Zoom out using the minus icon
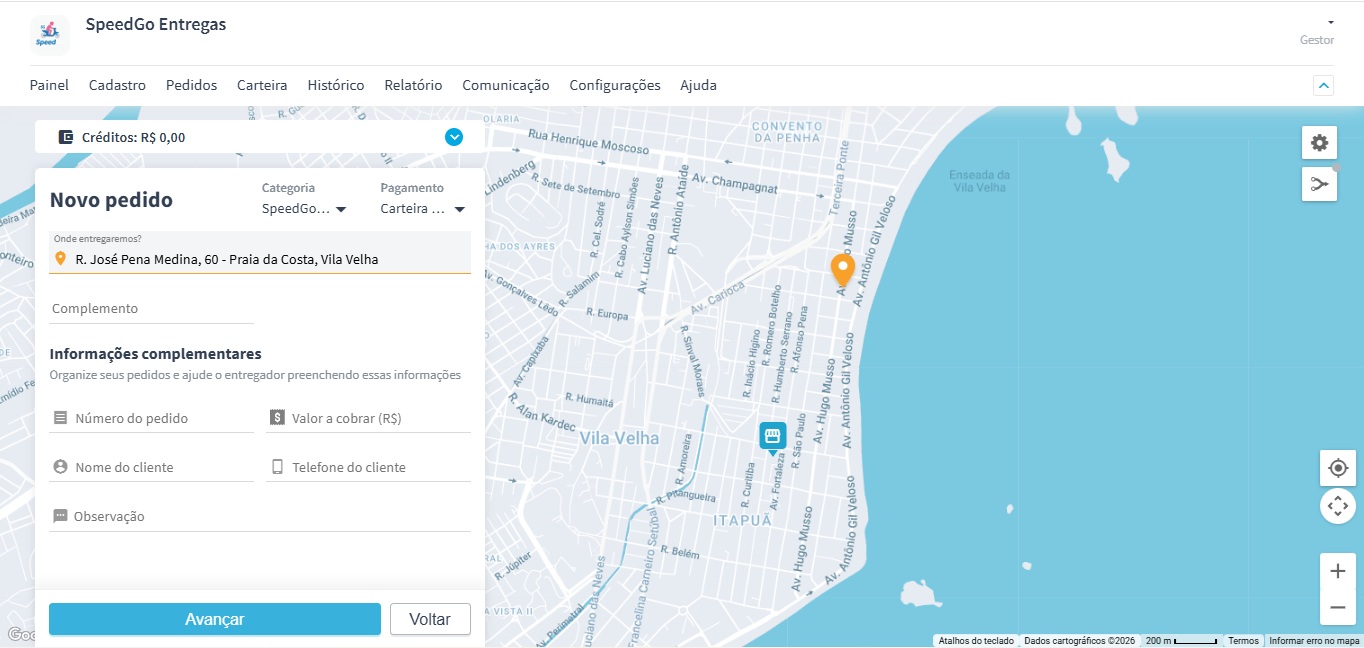The image size is (1364, 648). (x=1338, y=607)
